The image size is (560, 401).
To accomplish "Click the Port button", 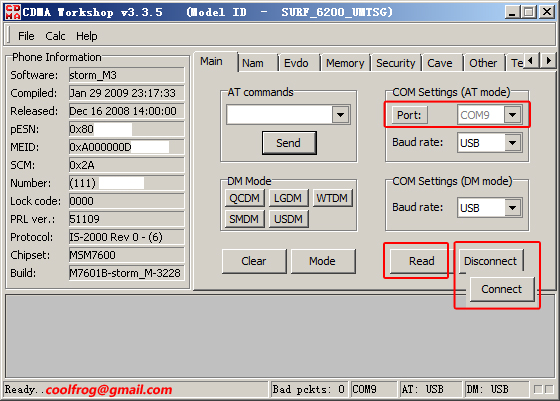I will pyautogui.click(x=409, y=115).
